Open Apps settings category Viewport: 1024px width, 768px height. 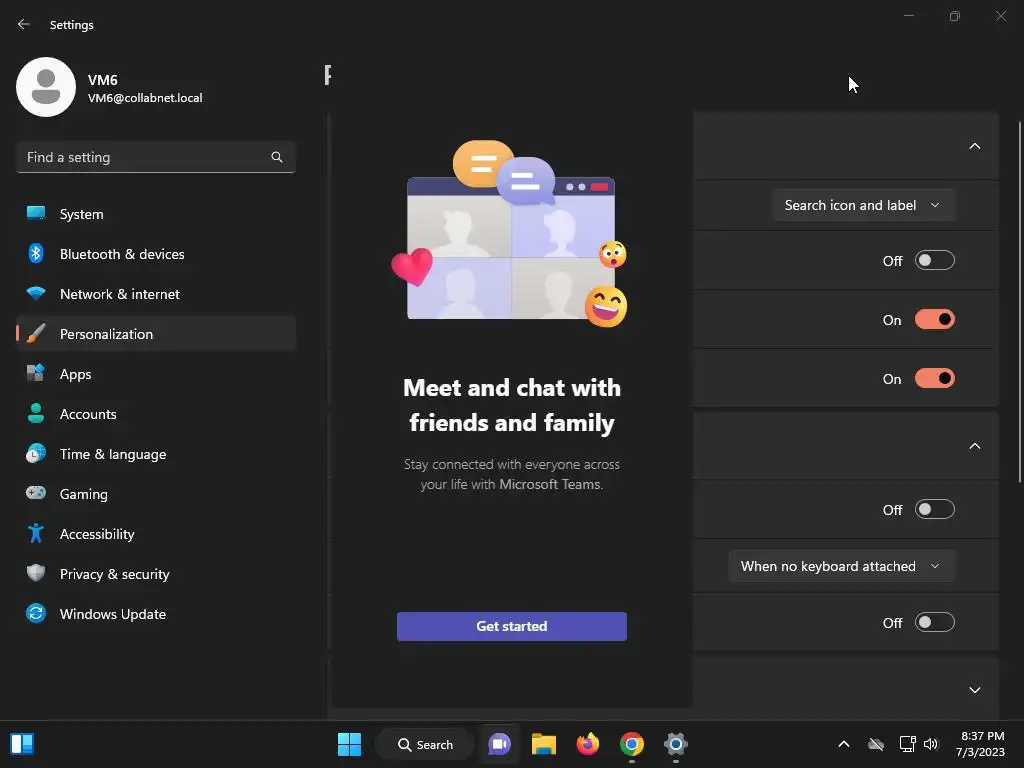156,374
